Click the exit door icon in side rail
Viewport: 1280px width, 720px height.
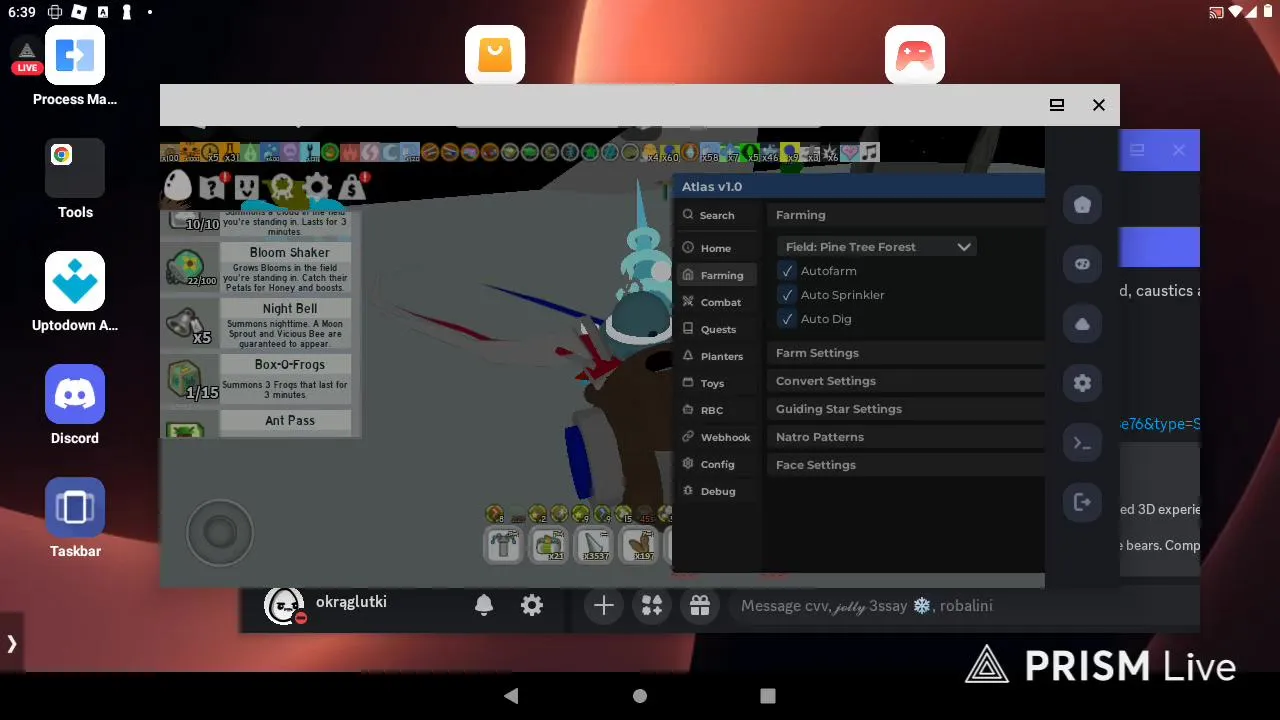1082,502
